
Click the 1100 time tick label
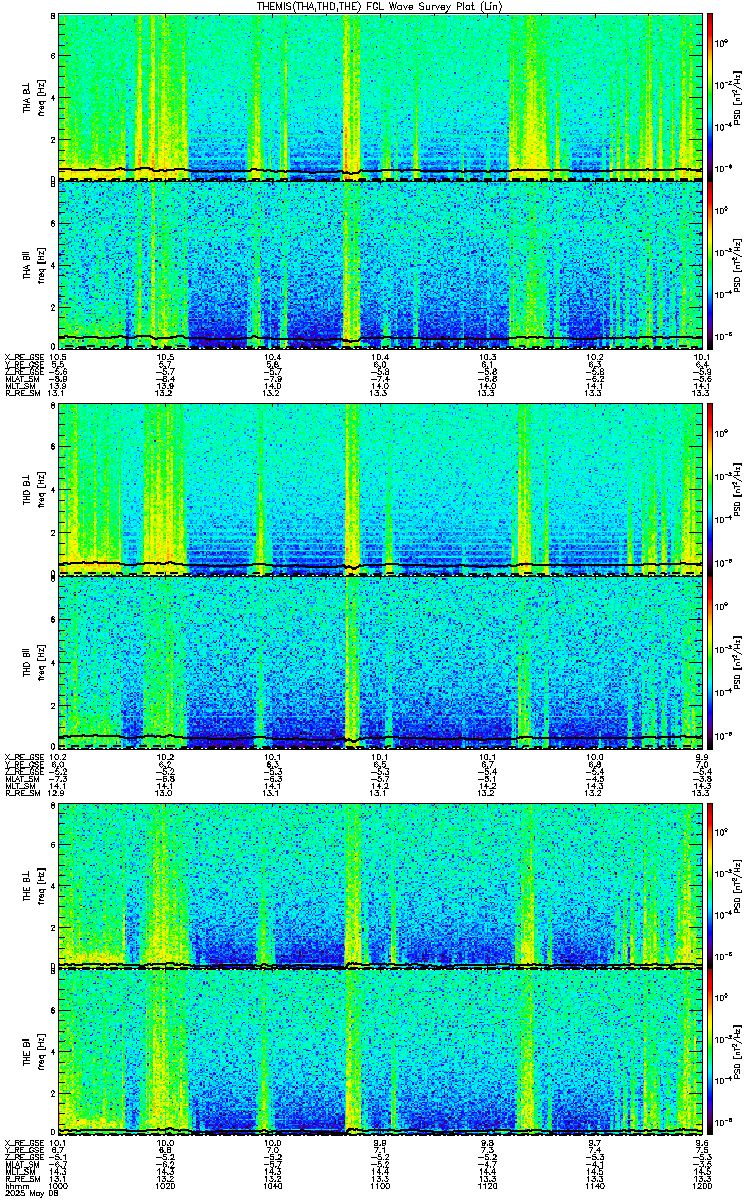coord(380,1186)
